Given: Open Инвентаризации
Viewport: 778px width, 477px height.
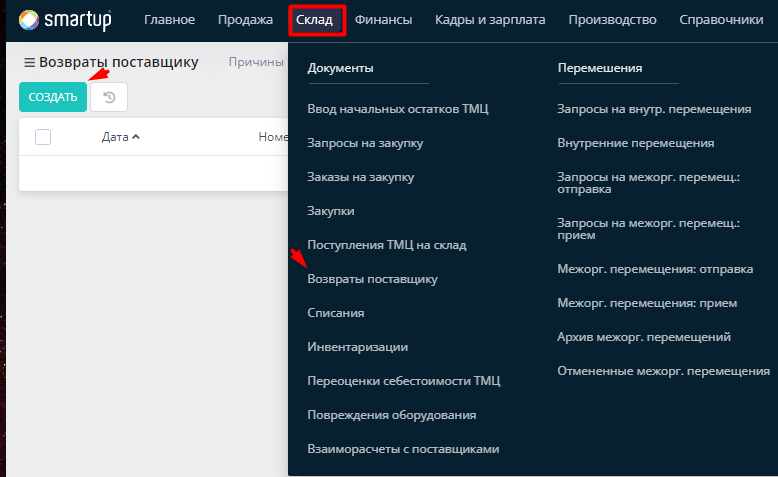Looking at the screenshot, I should click(x=358, y=347).
